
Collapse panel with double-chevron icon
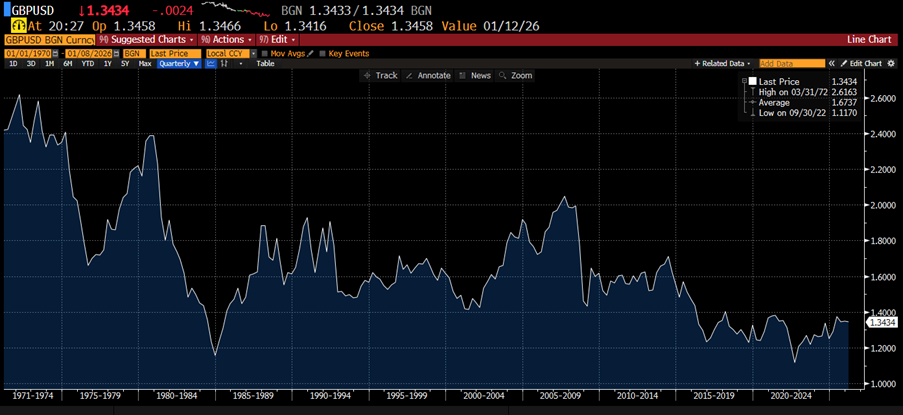831,63
